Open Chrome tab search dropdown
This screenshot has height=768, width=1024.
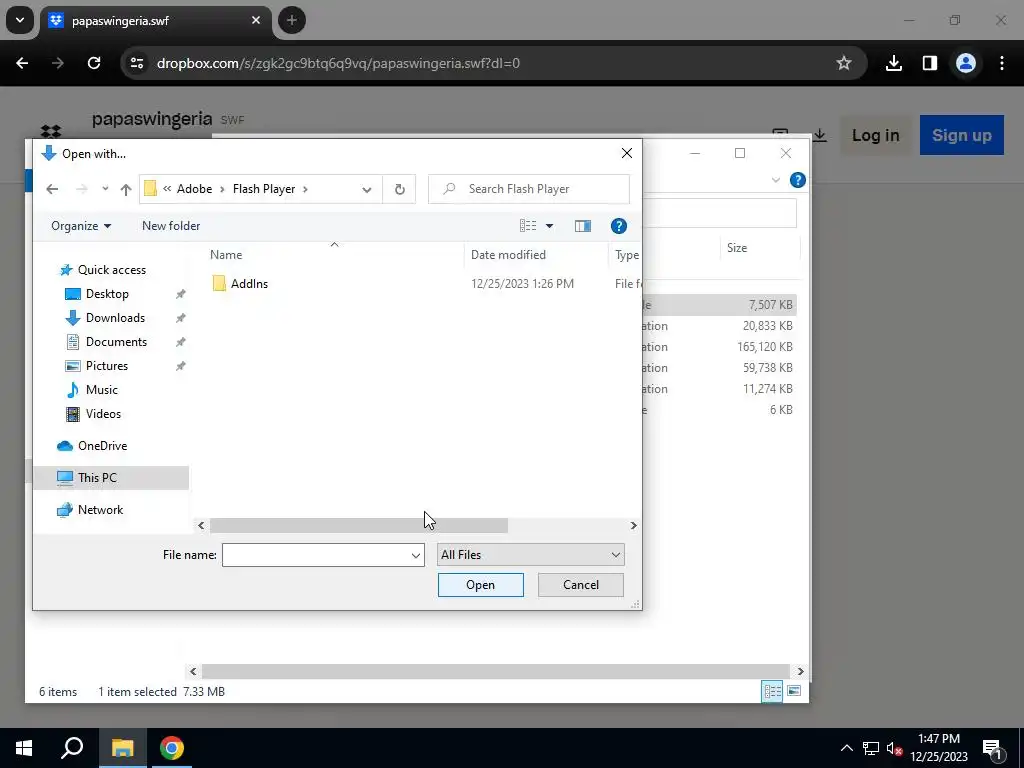pyautogui.click(x=20, y=20)
